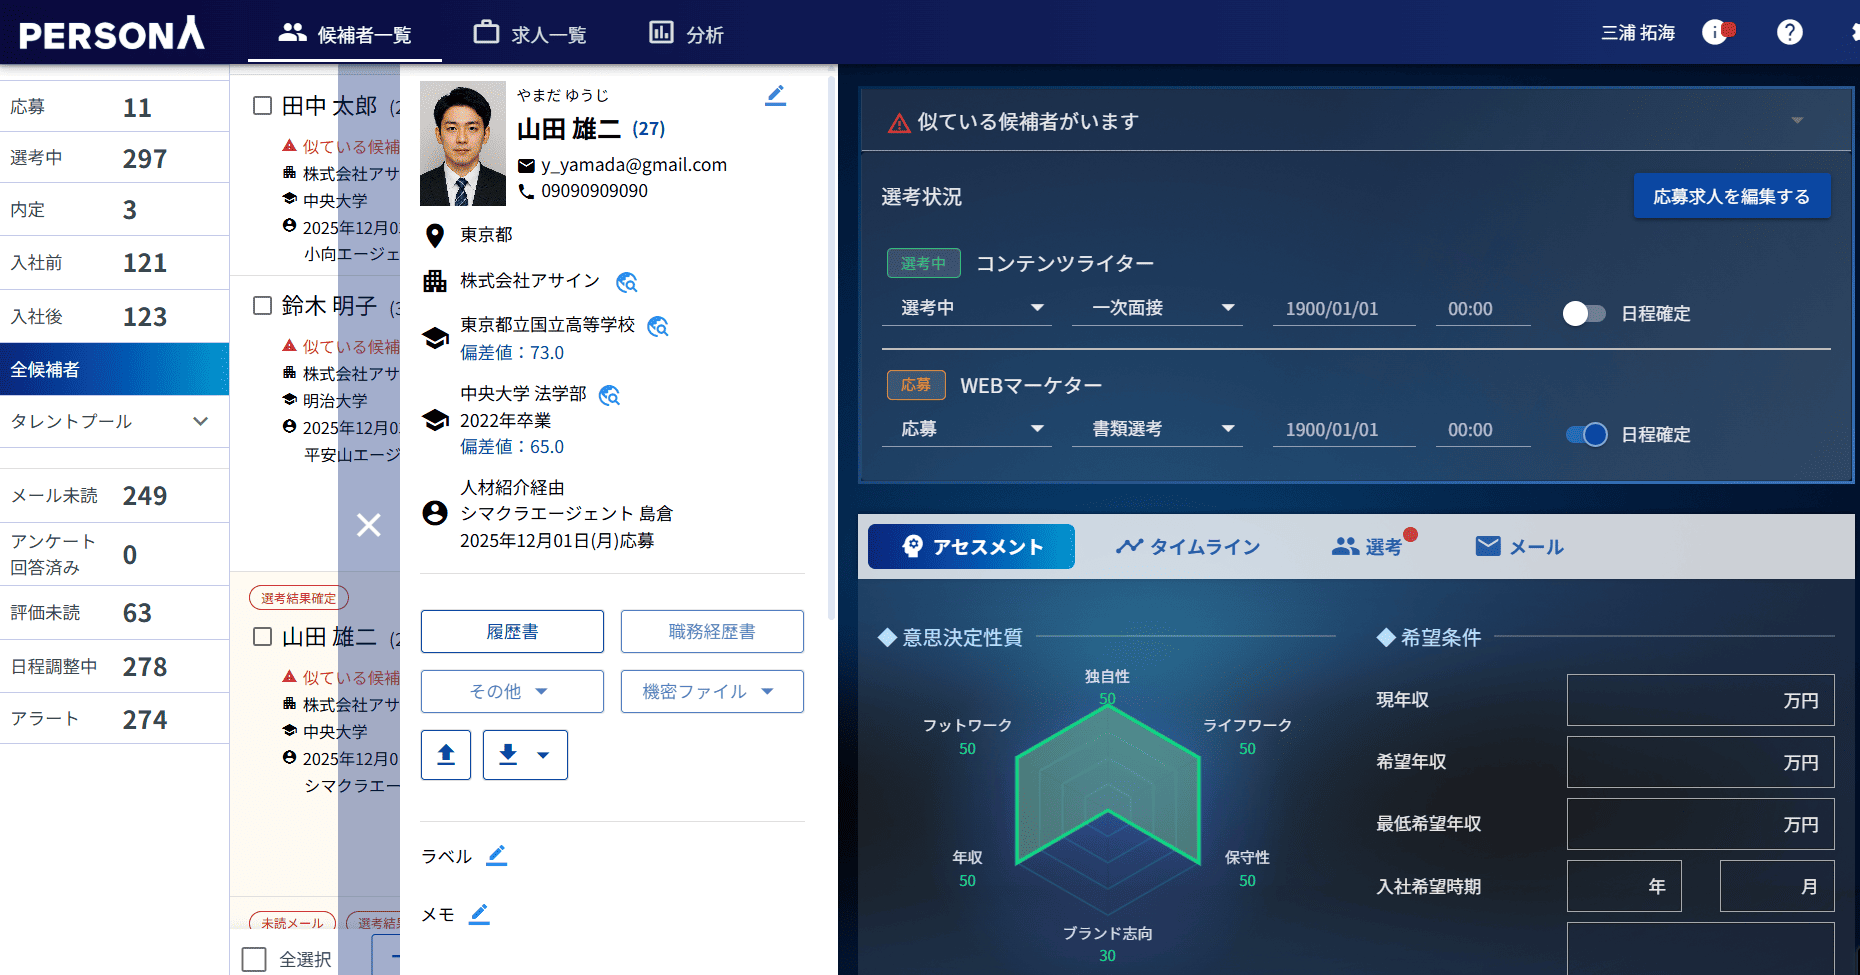The height and width of the screenshot is (975, 1860).
Task: Disable 日程確定 toggle for WEBマーケター
Action: coord(1585,434)
